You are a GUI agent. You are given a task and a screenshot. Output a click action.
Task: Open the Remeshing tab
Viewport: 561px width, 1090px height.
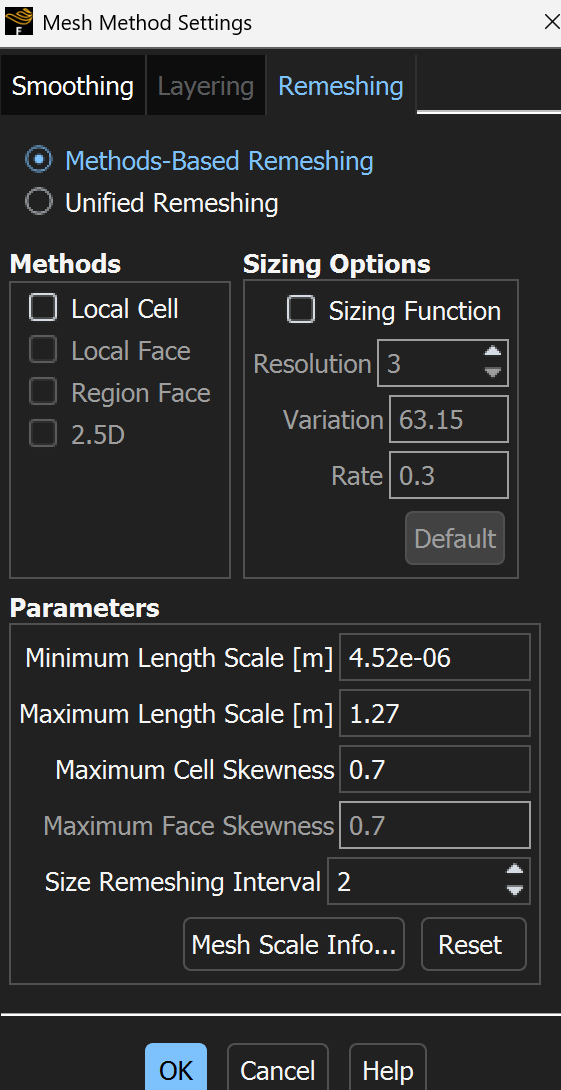pyautogui.click(x=341, y=86)
